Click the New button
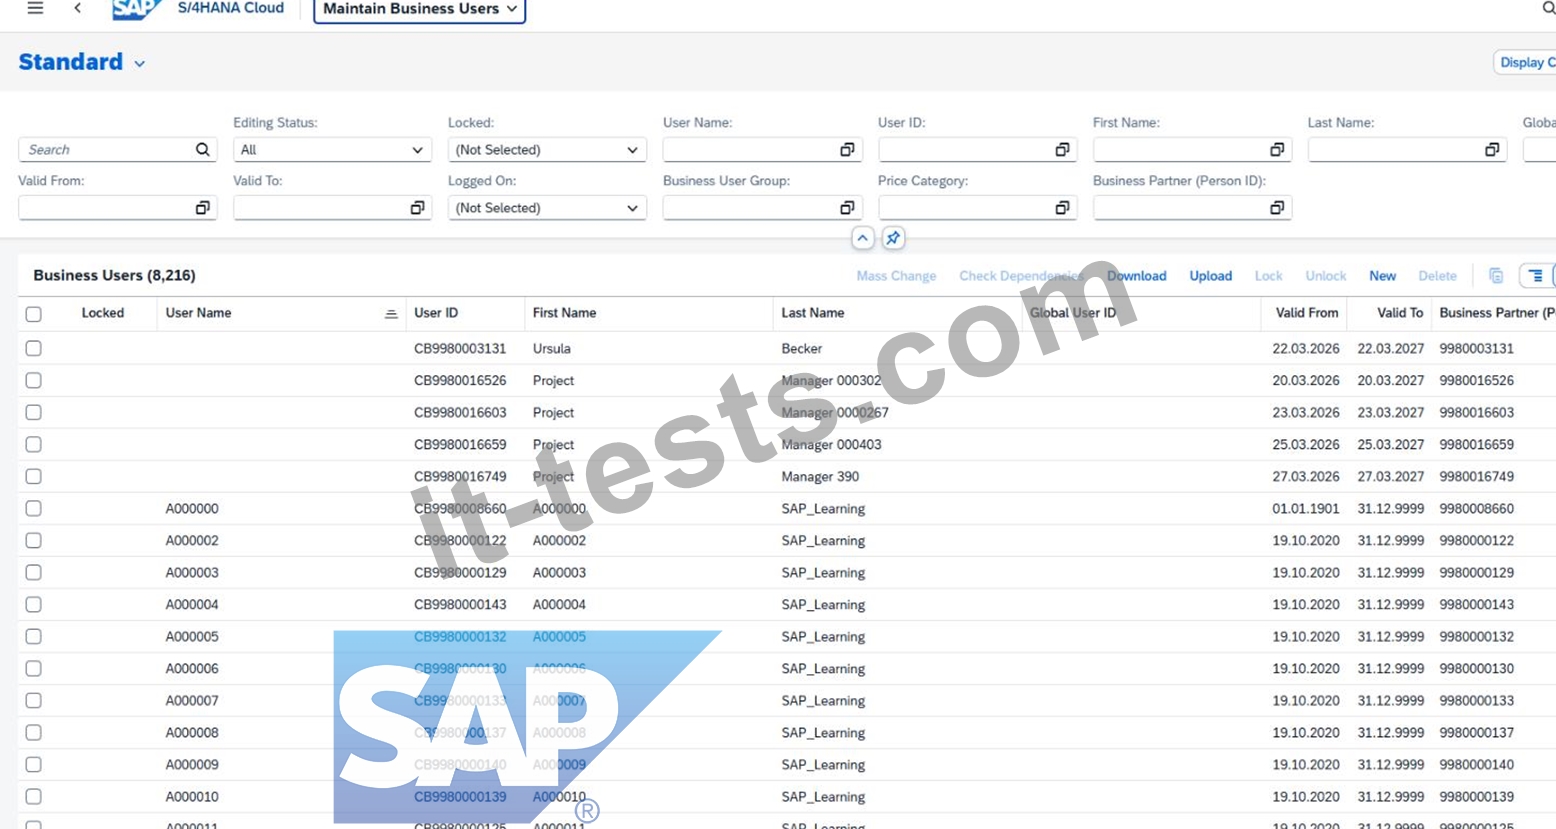 (1382, 276)
